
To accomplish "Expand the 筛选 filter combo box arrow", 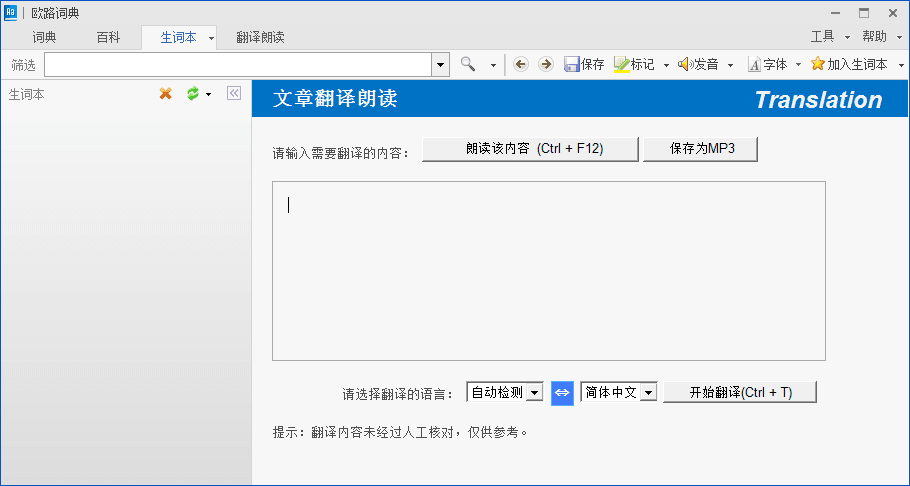I will [x=441, y=64].
